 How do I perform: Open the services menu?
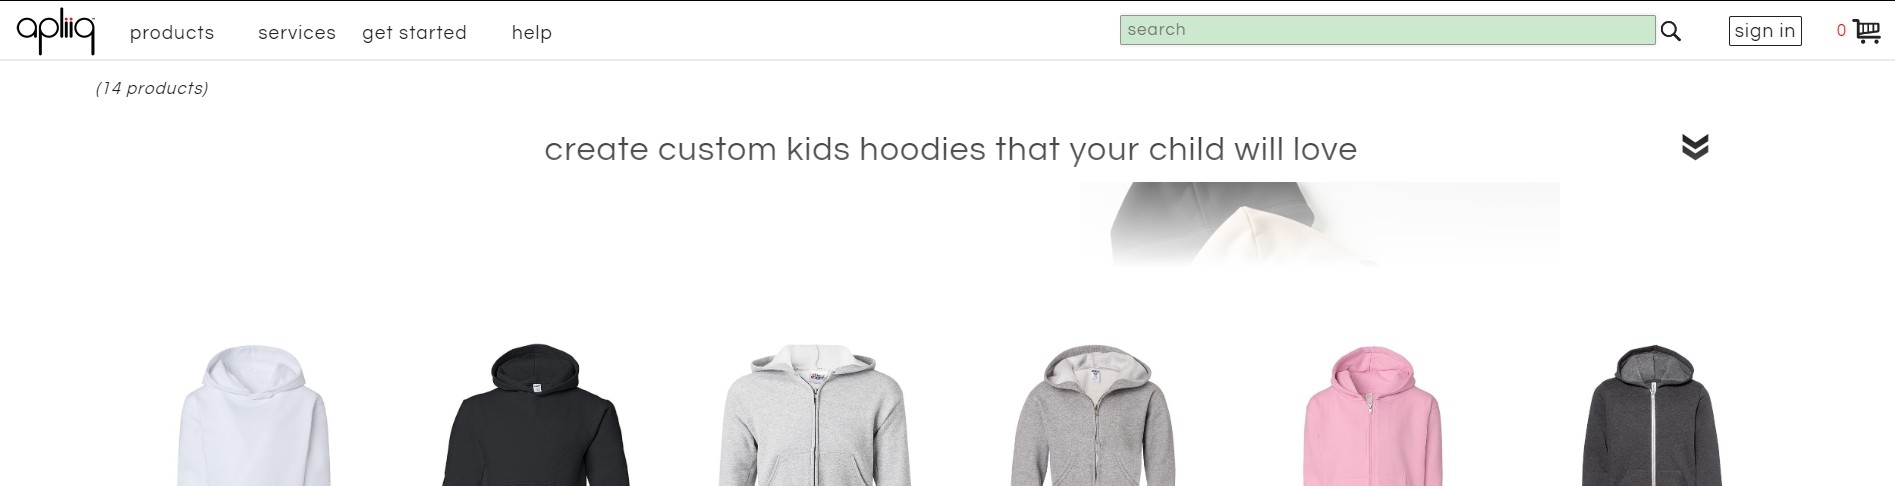click(x=297, y=33)
